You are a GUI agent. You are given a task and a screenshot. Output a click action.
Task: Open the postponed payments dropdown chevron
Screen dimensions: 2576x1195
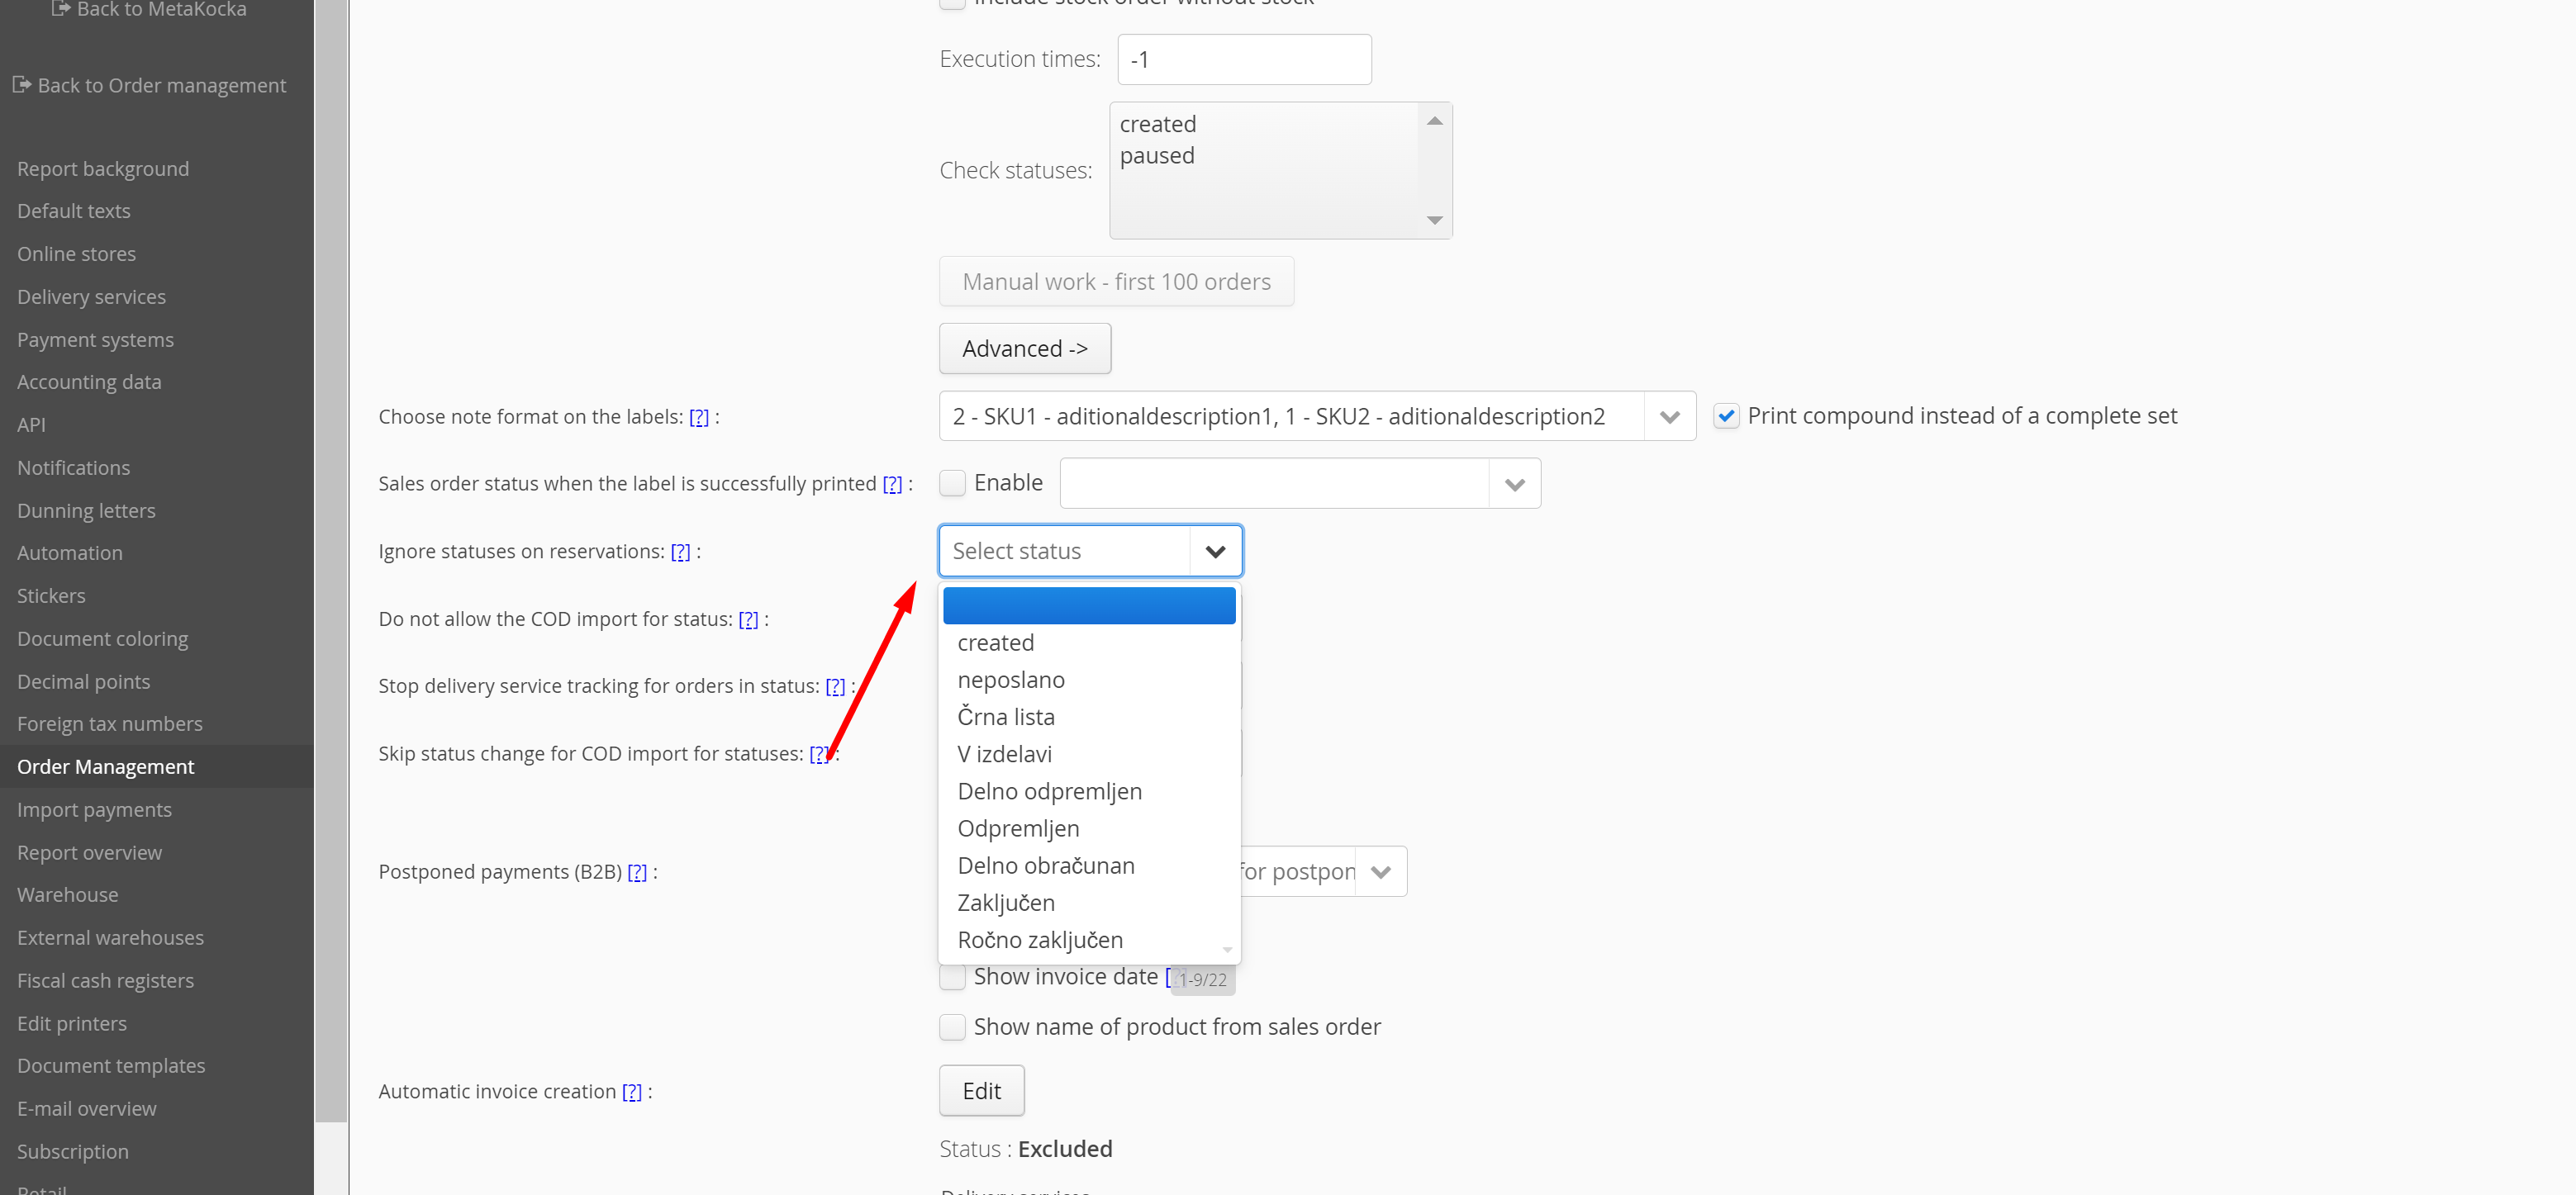pyautogui.click(x=1380, y=872)
